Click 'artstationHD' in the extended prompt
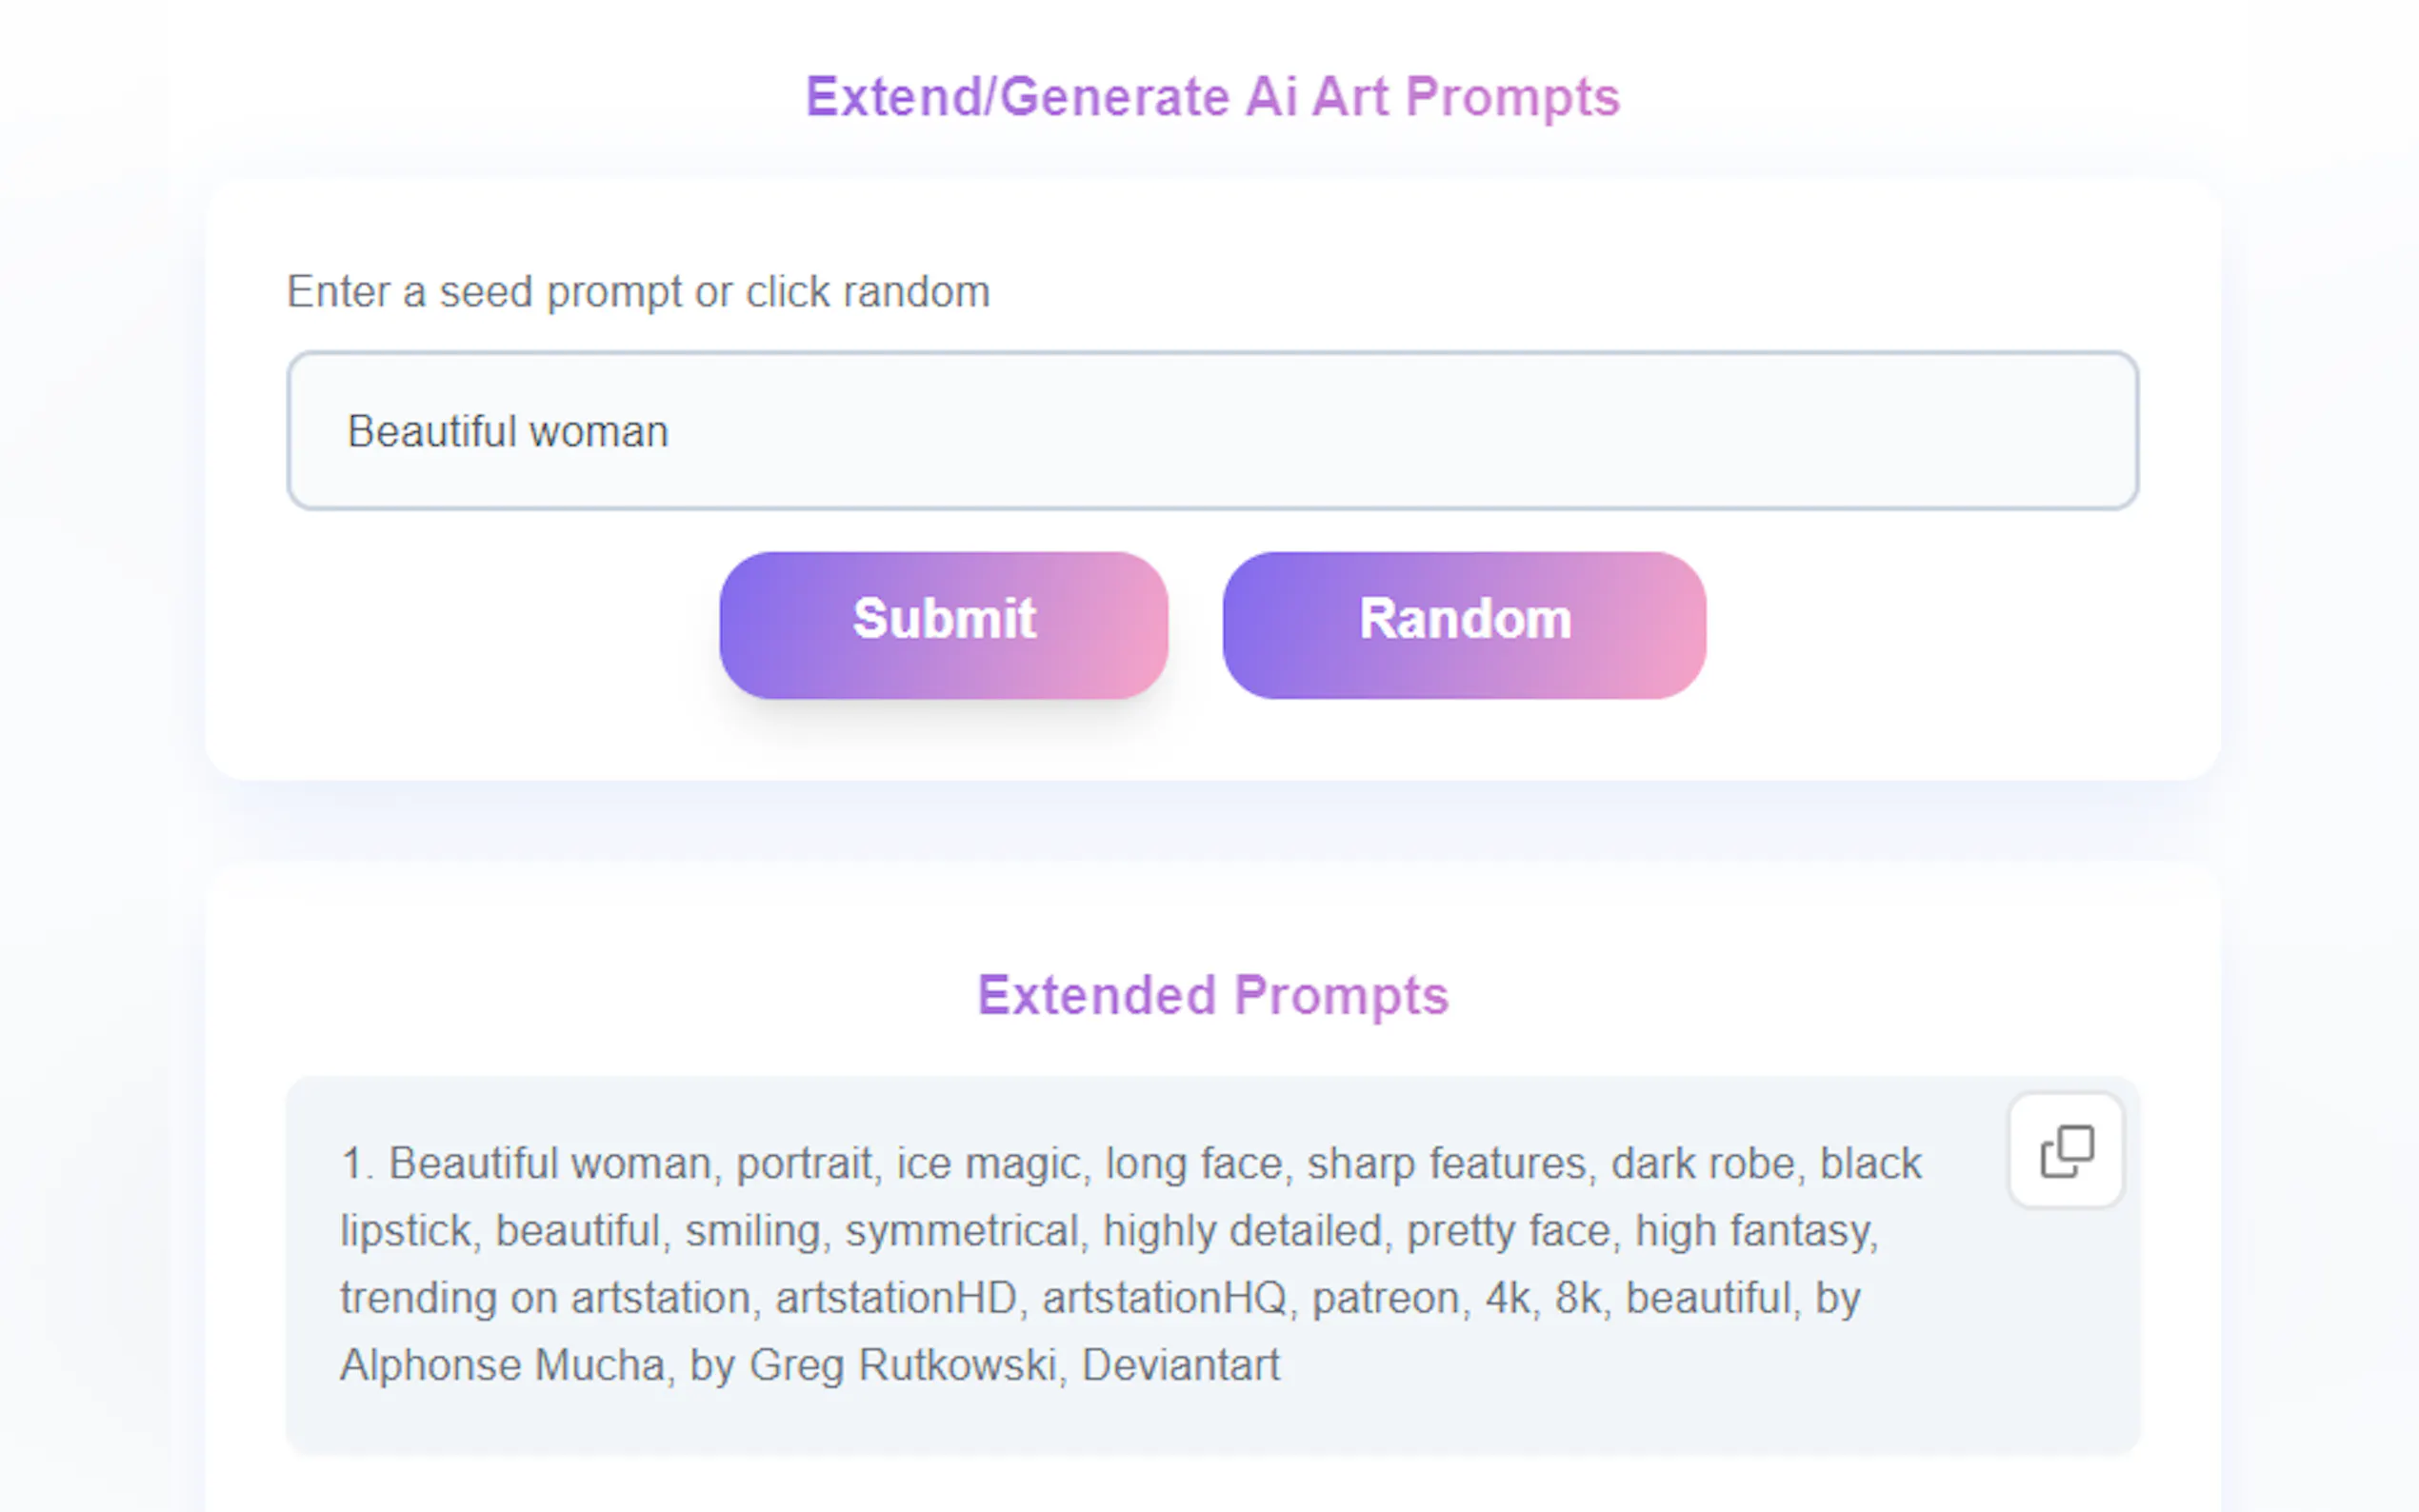 tap(896, 1298)
